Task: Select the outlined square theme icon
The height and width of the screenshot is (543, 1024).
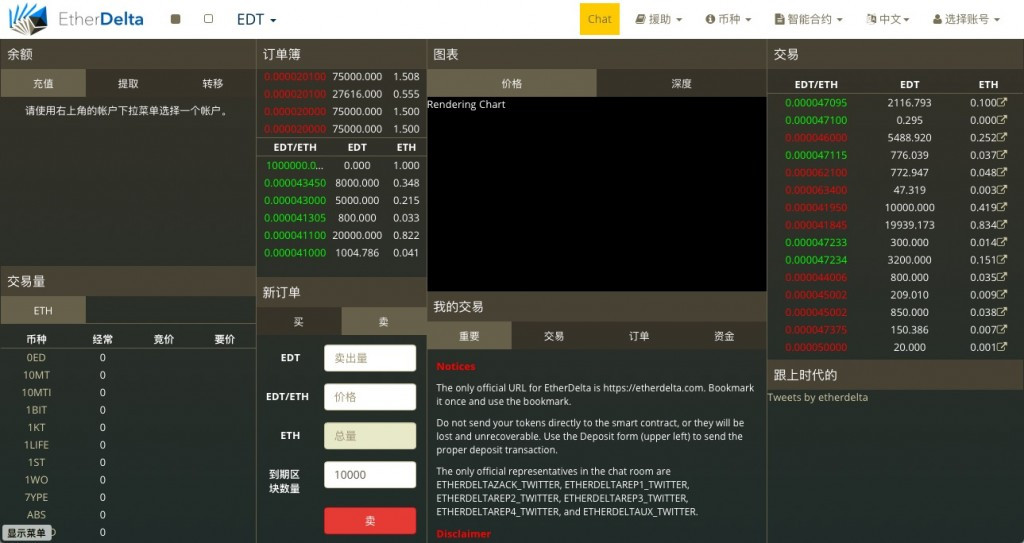Action: tap(208, 19)
